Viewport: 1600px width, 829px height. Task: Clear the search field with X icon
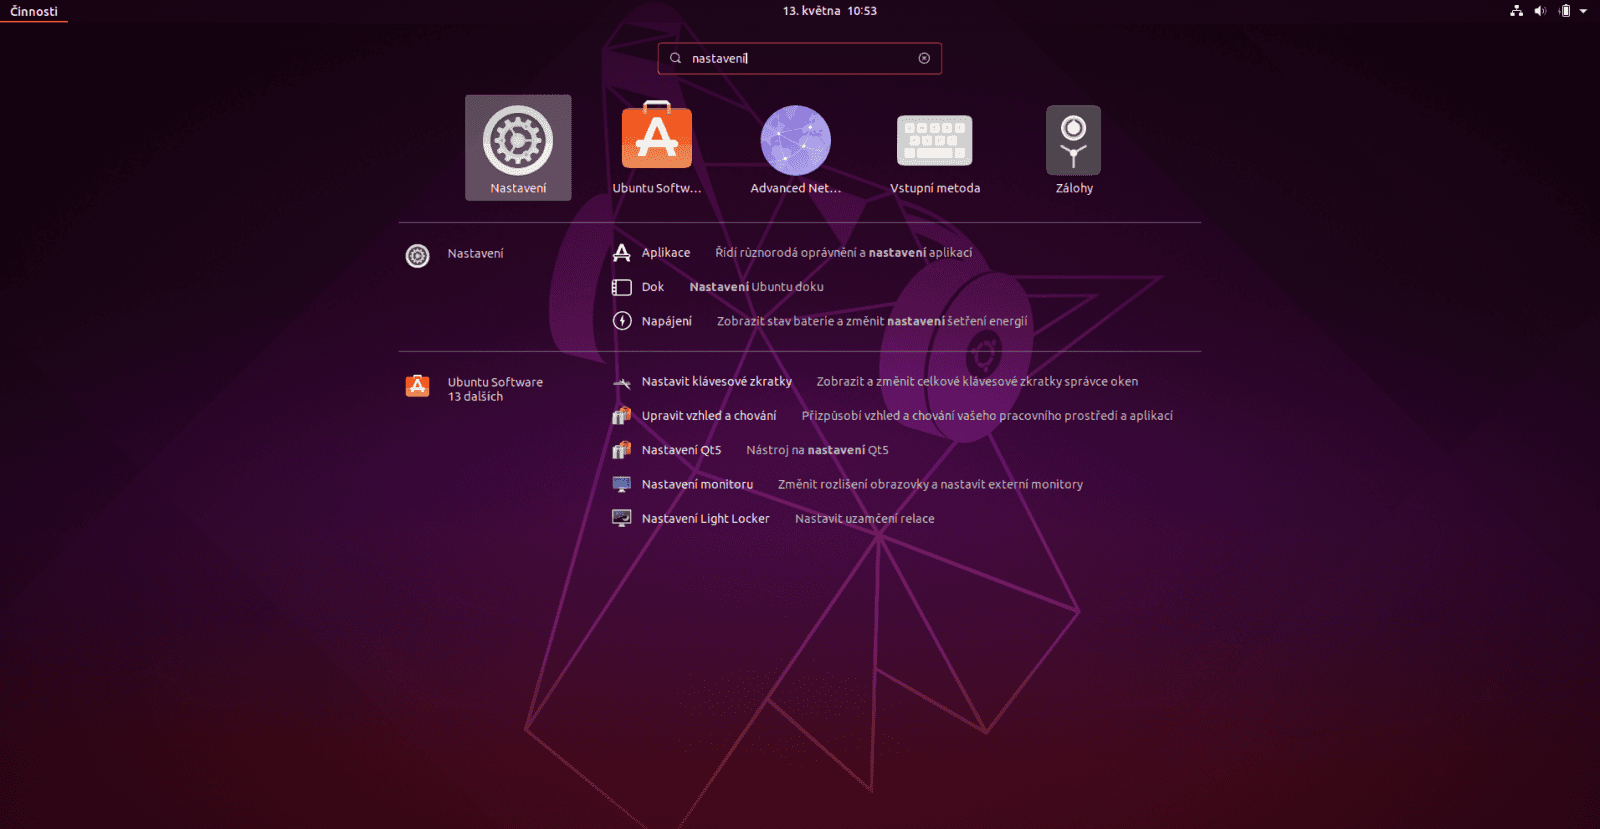click(x=924, y=58)
